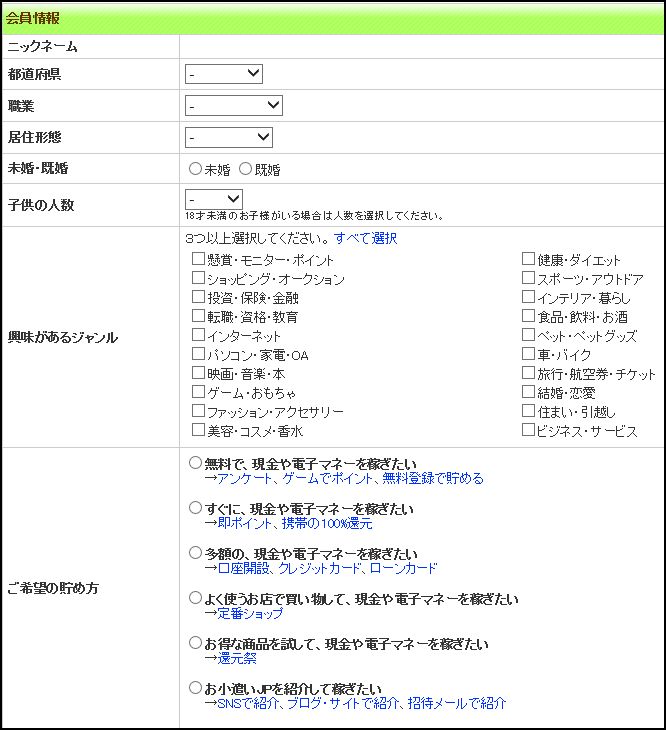
Task: Click the すべて選択 link
Action: tap(365, 238)
